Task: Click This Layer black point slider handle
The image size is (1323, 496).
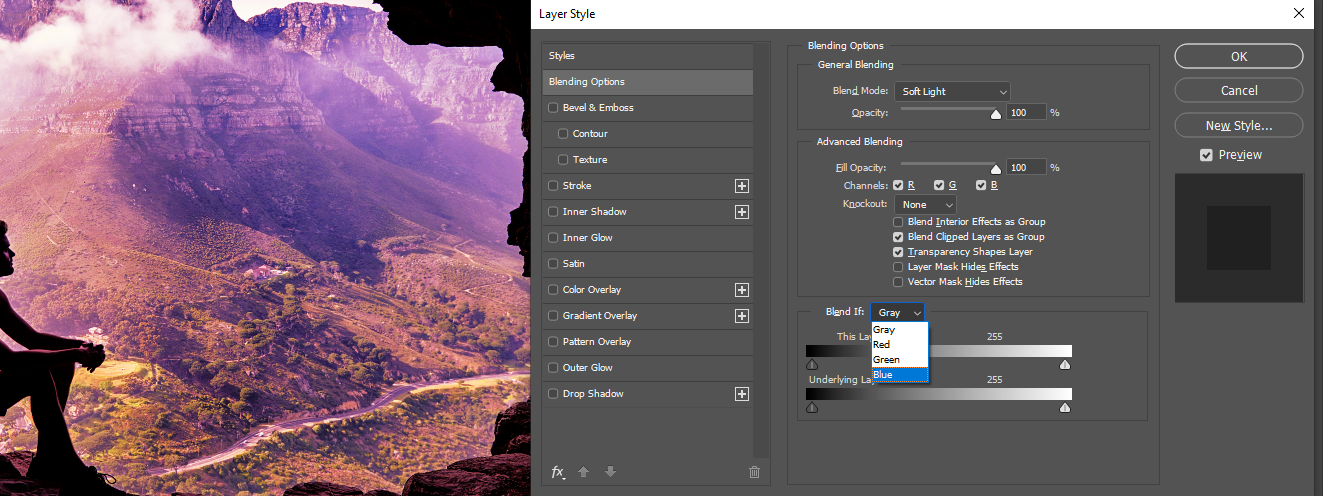Action: click(x=811, y=365)
